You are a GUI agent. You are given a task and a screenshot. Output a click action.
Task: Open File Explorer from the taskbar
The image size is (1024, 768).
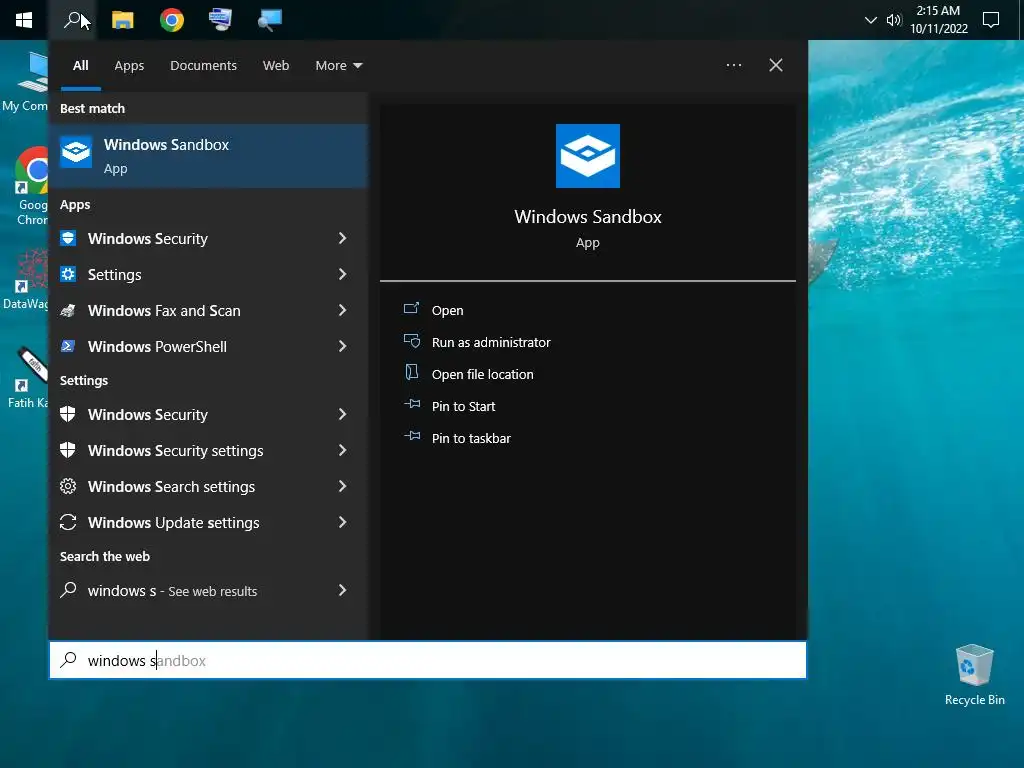[122, 20]
